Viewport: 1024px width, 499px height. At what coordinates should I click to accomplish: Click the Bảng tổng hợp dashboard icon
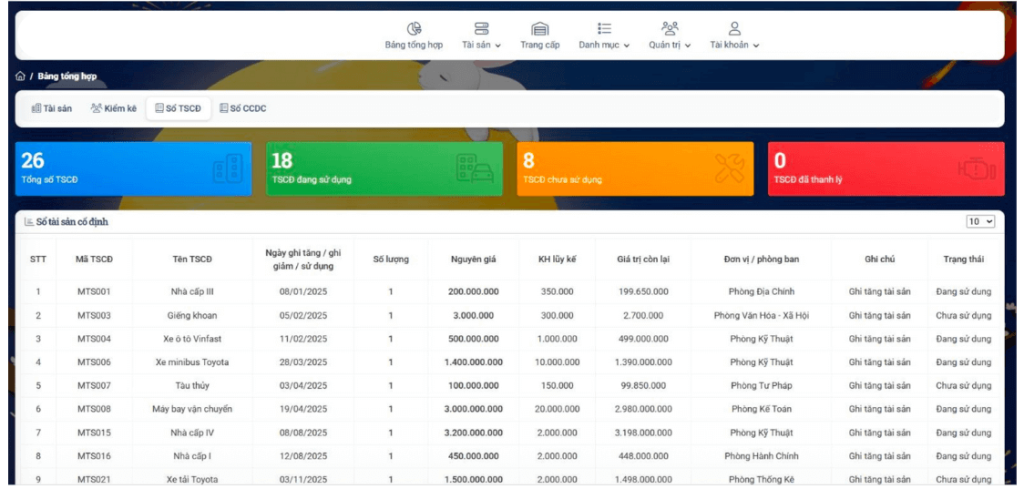pyautogui.click(x=414, y=28)
